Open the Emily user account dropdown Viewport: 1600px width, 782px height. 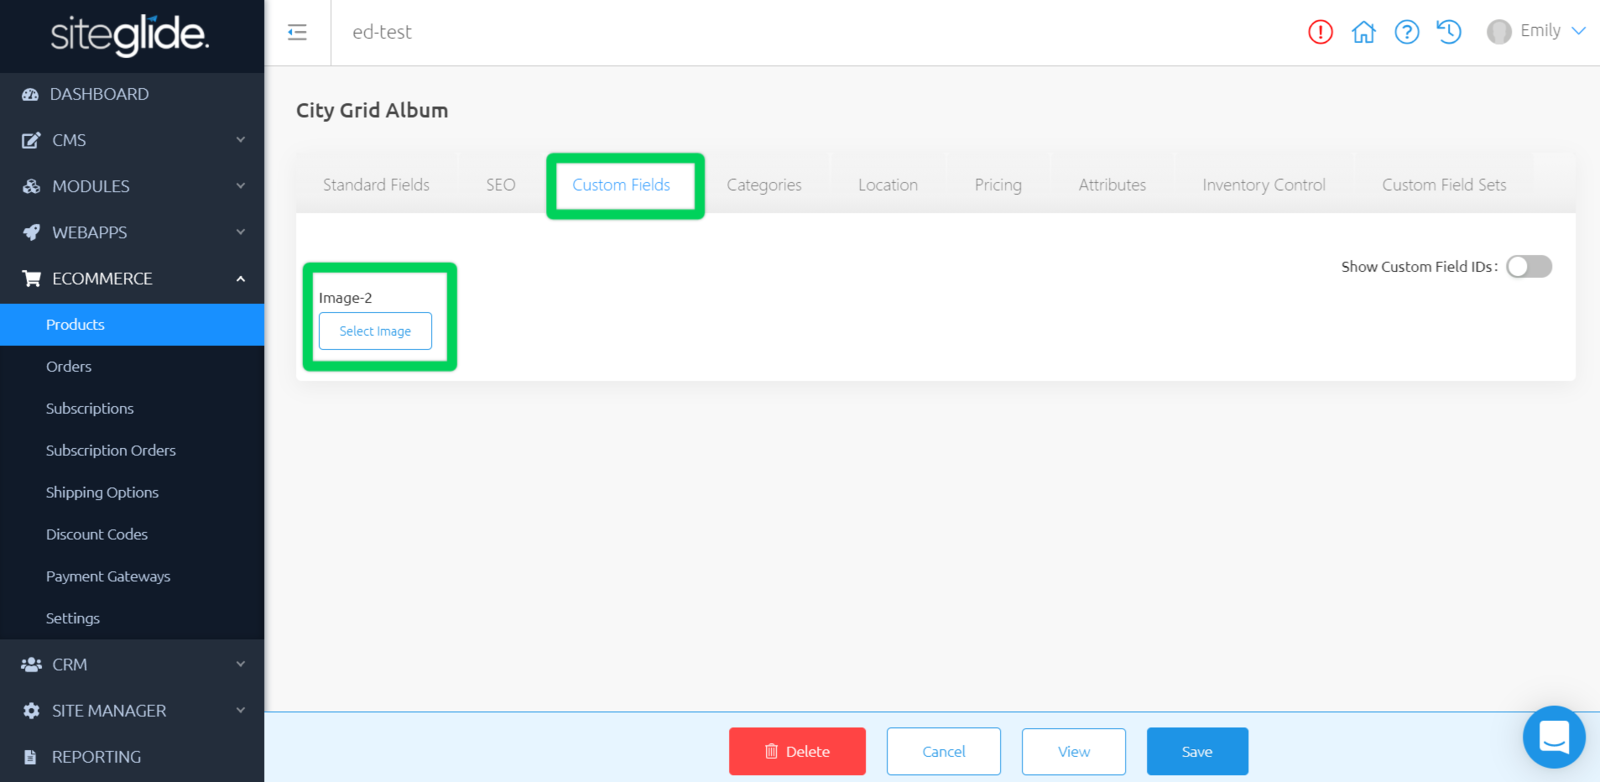pos(1536,31)
